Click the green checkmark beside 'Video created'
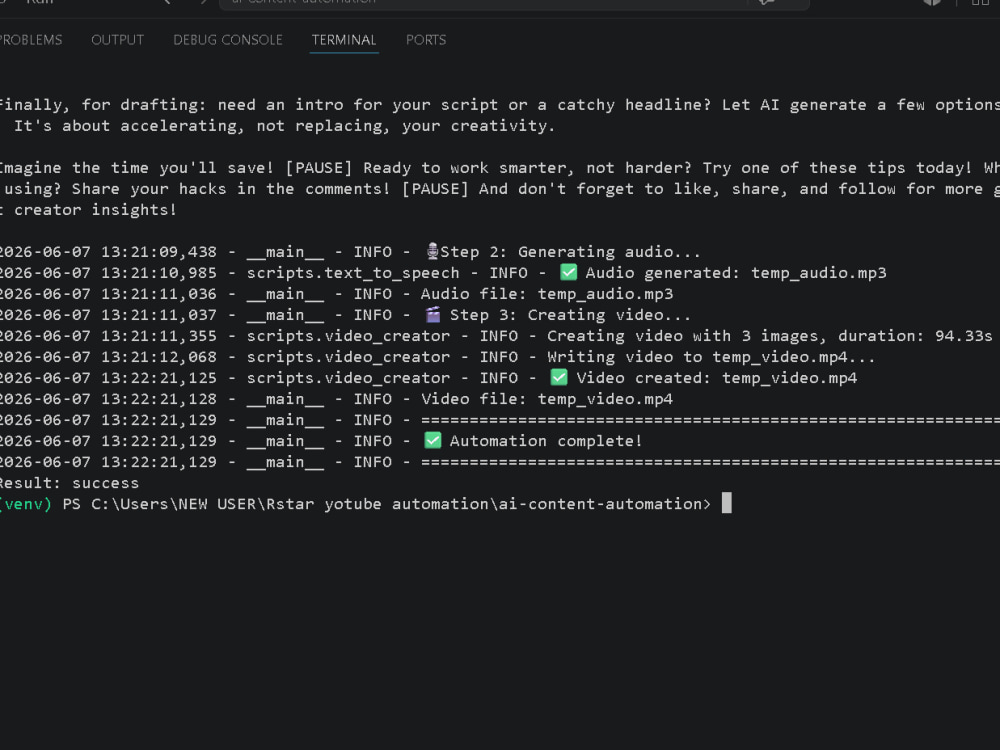Viewport: 1000px width, 750px height. click(x=559, y=378)
